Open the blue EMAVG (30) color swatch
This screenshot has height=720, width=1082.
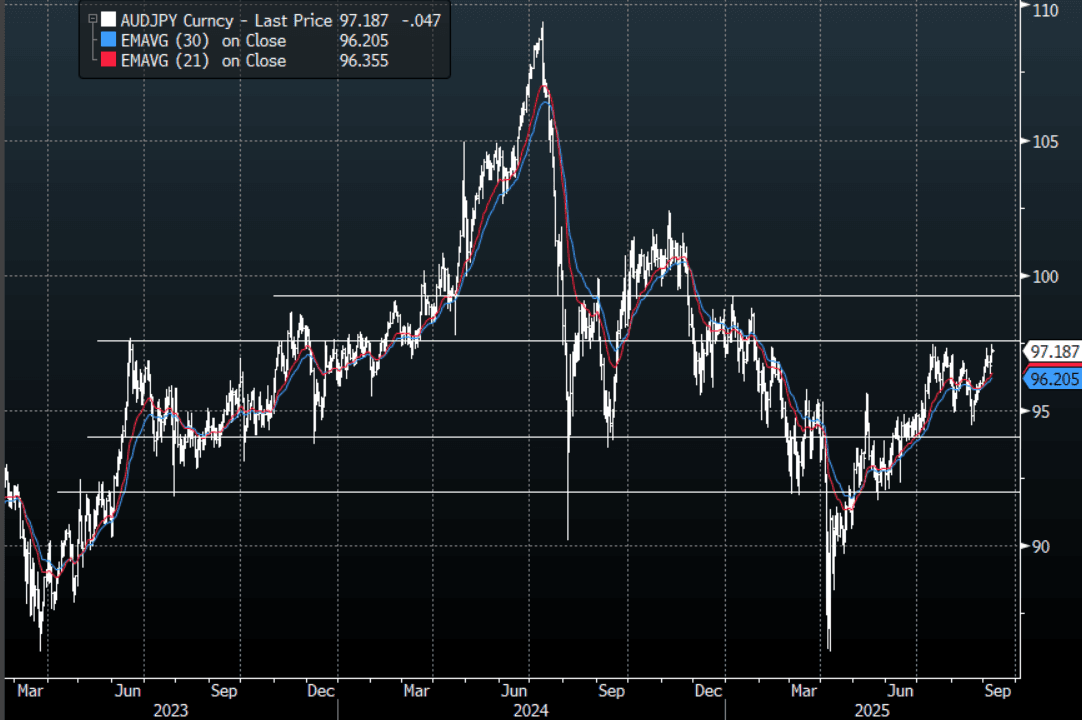click(x=108, y=41)
